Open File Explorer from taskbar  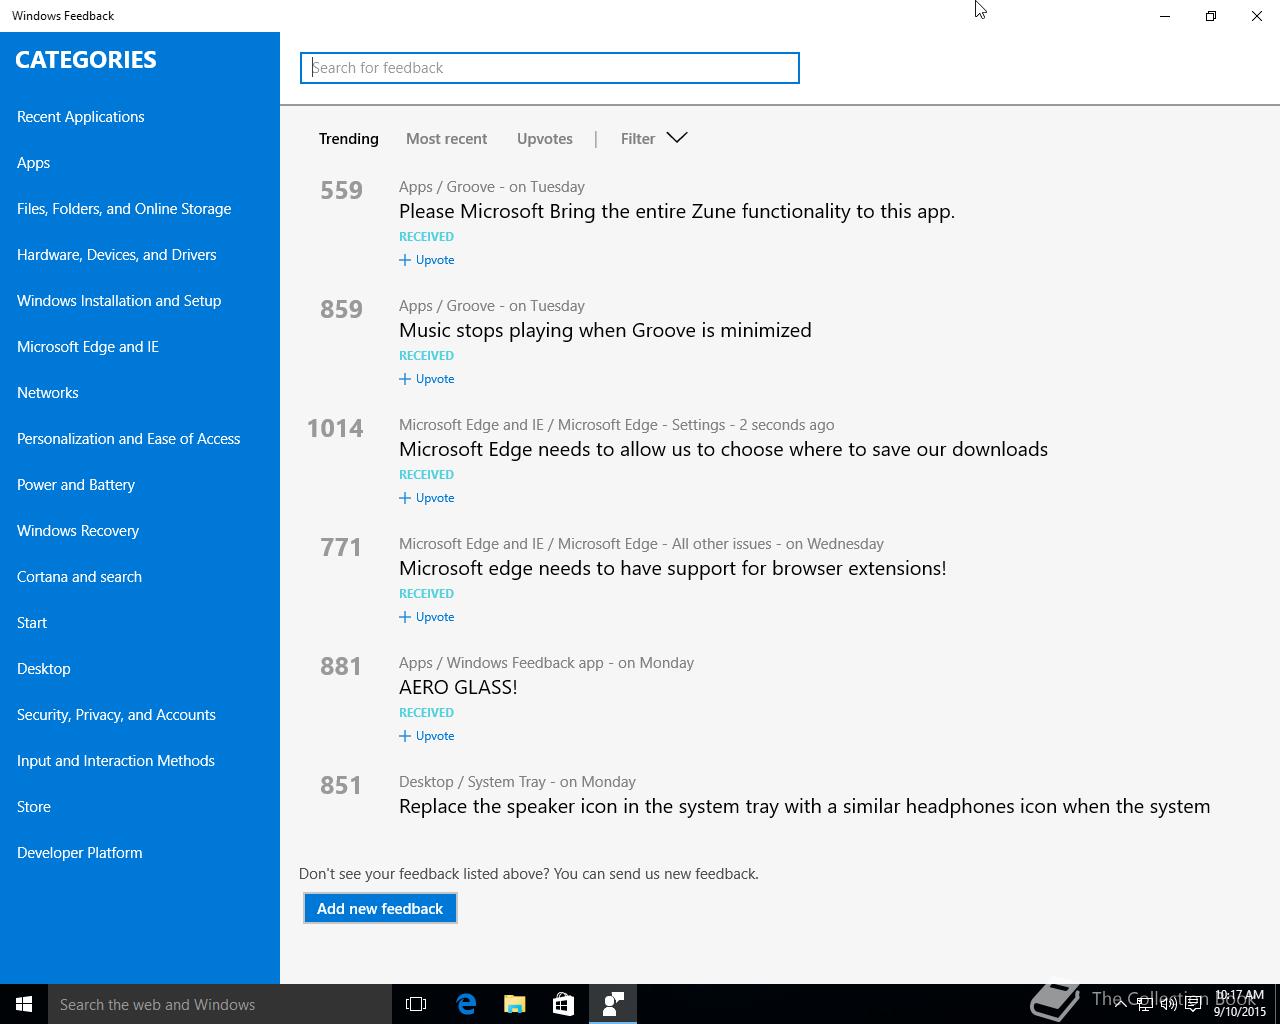[515, 1004]
